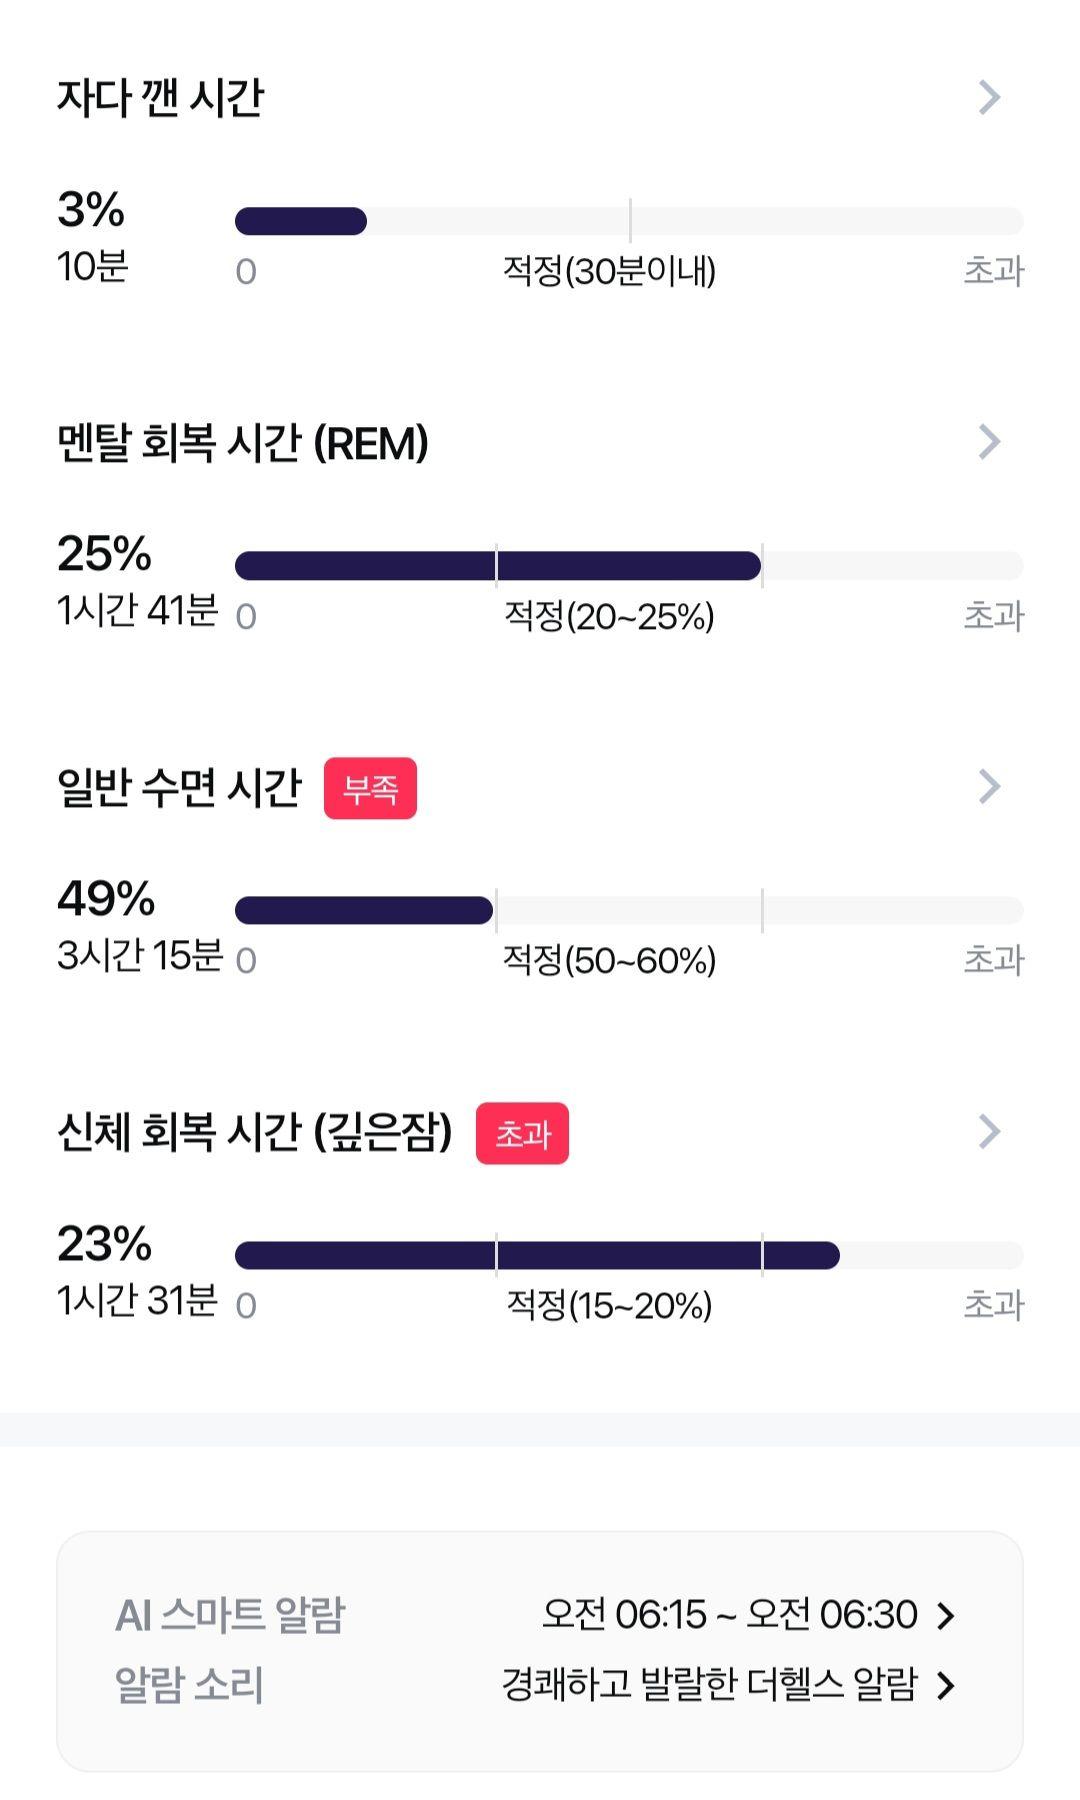Tap the alarm time 오전 06:15 ~ 오전 06:30

tap(730, 1614)
